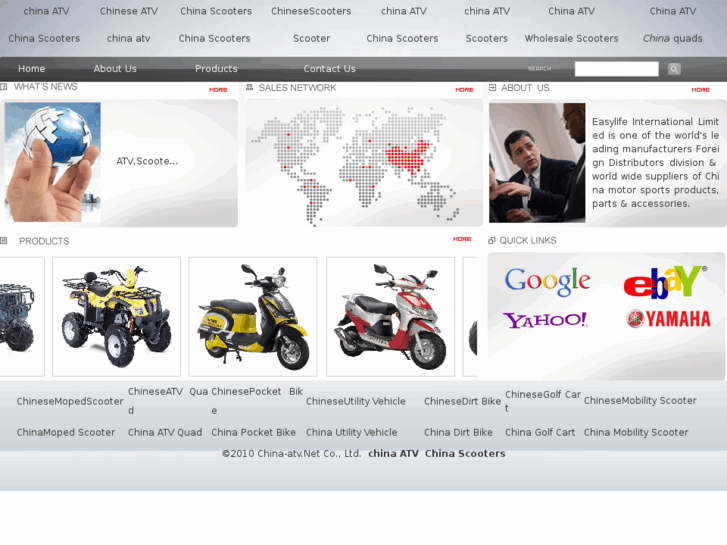Open the globe in hand news image
Screen dimensions: 727x545
[x=52, y=162]
